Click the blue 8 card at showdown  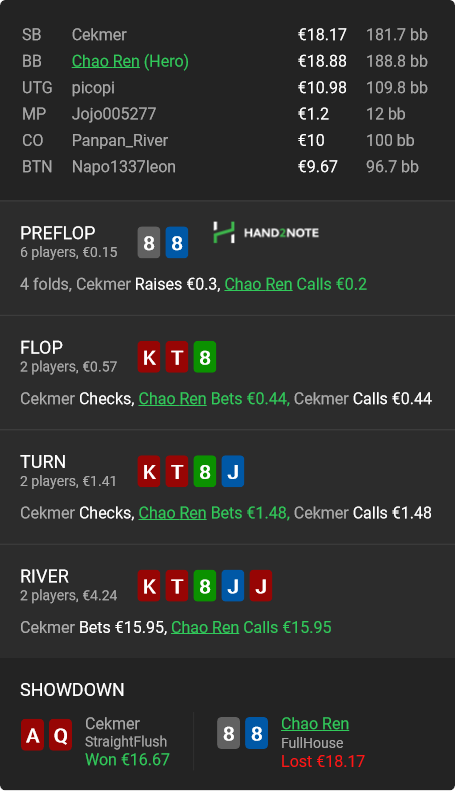click(256, 733)
